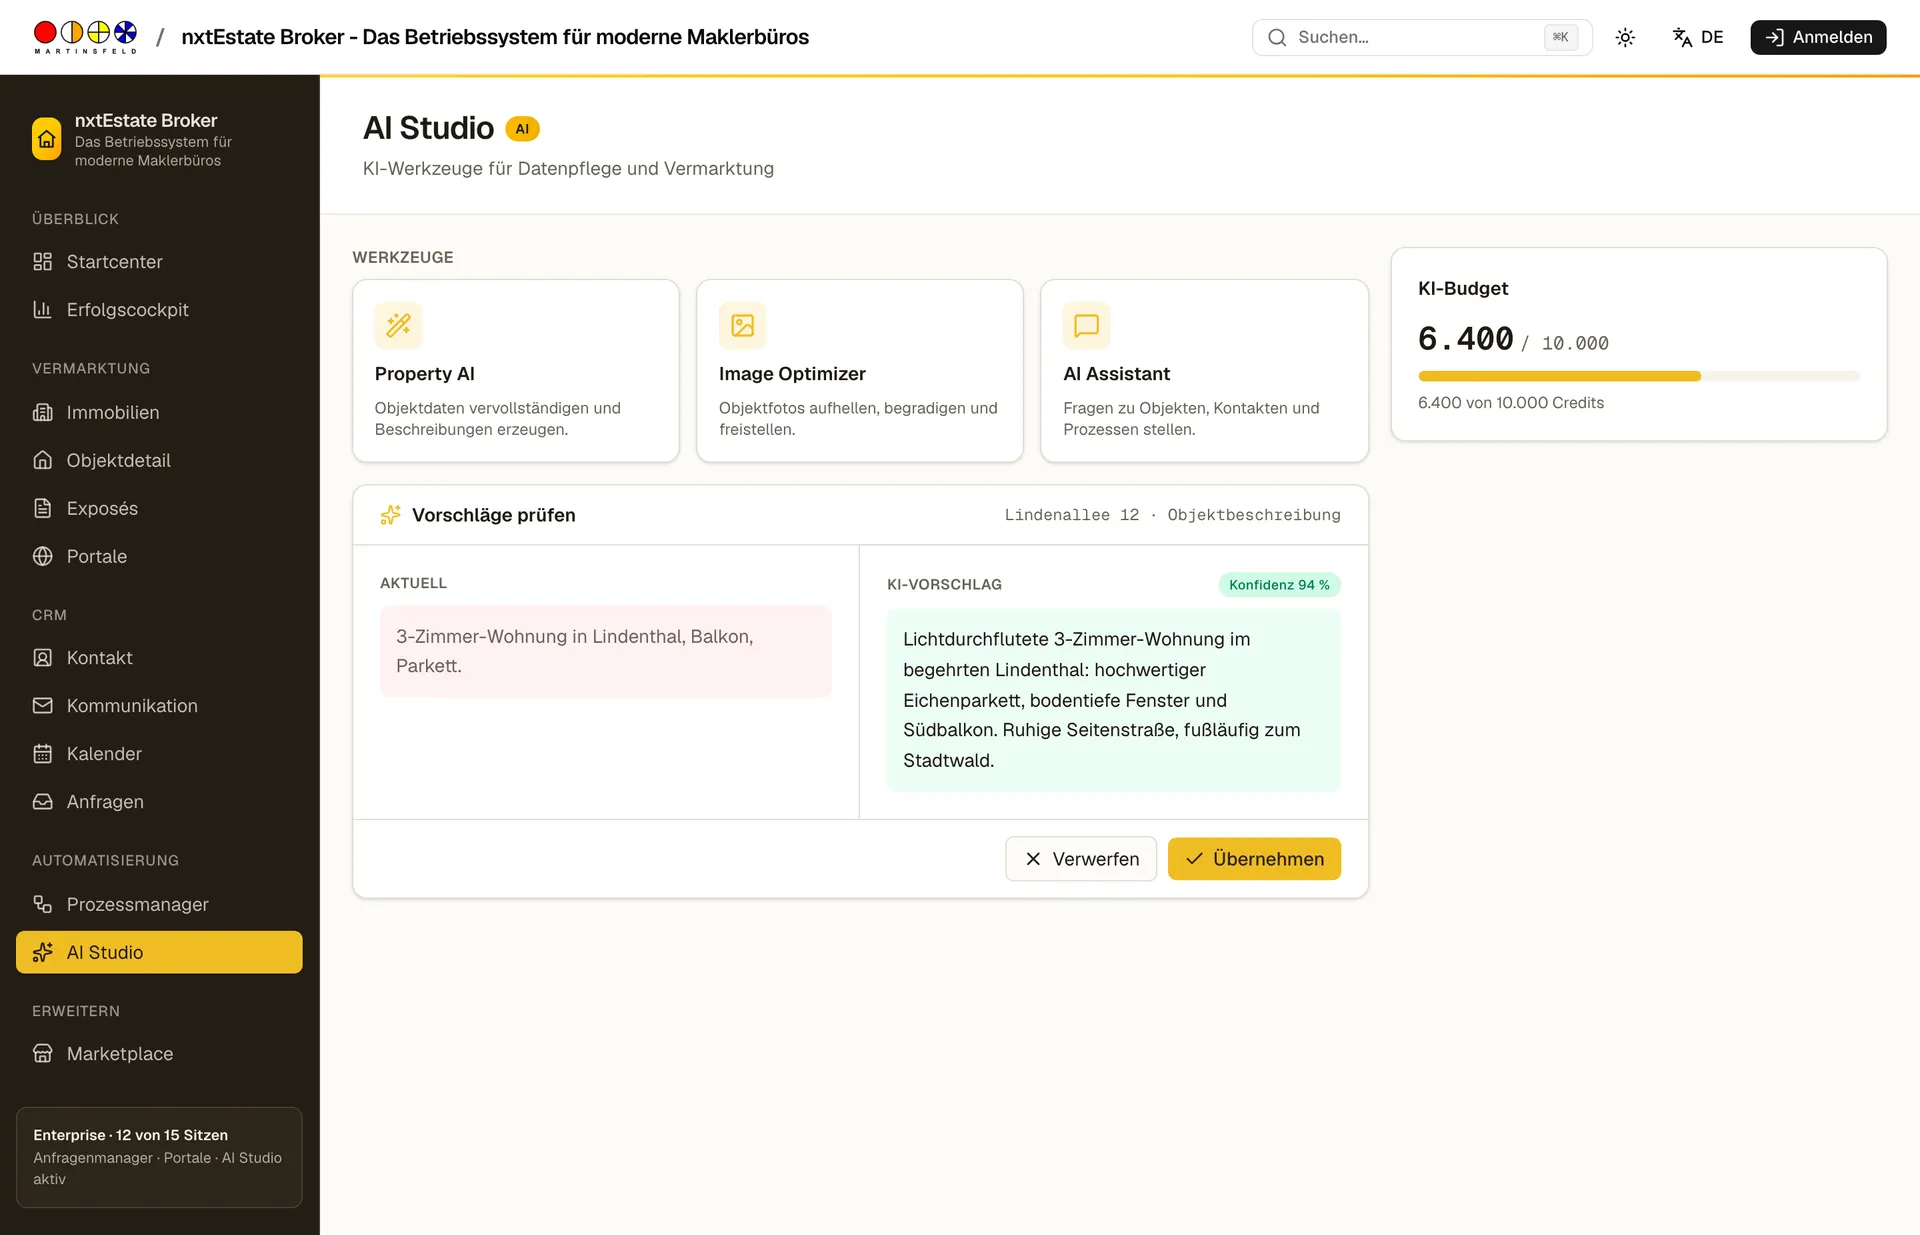Click the Martinsfeld logo in header
Screen dimensions: 1920x1235
[x=85, y=37]
